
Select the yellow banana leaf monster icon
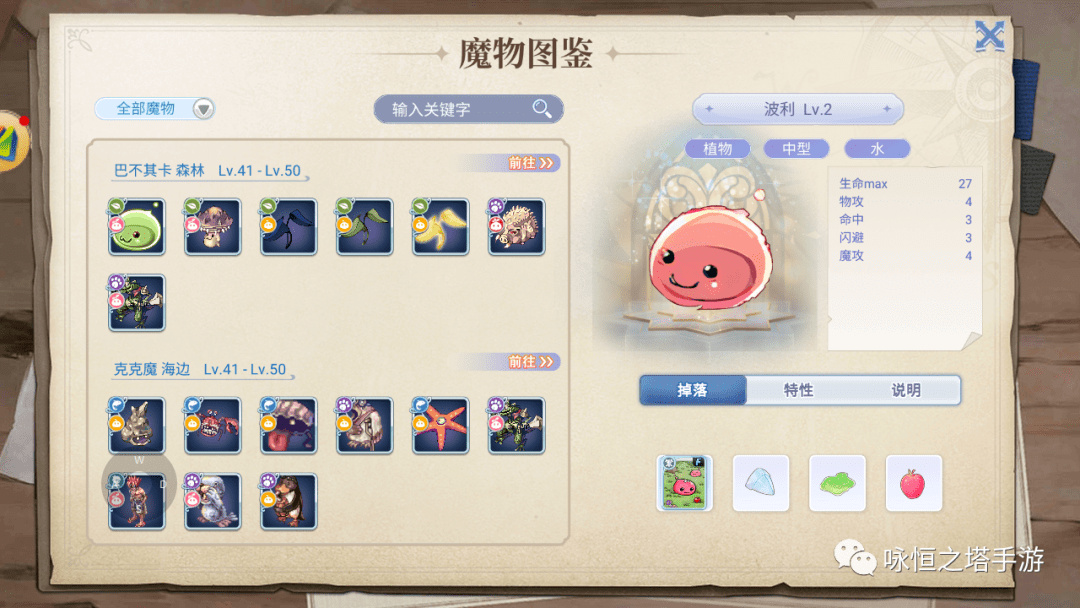tap(440, 227)
